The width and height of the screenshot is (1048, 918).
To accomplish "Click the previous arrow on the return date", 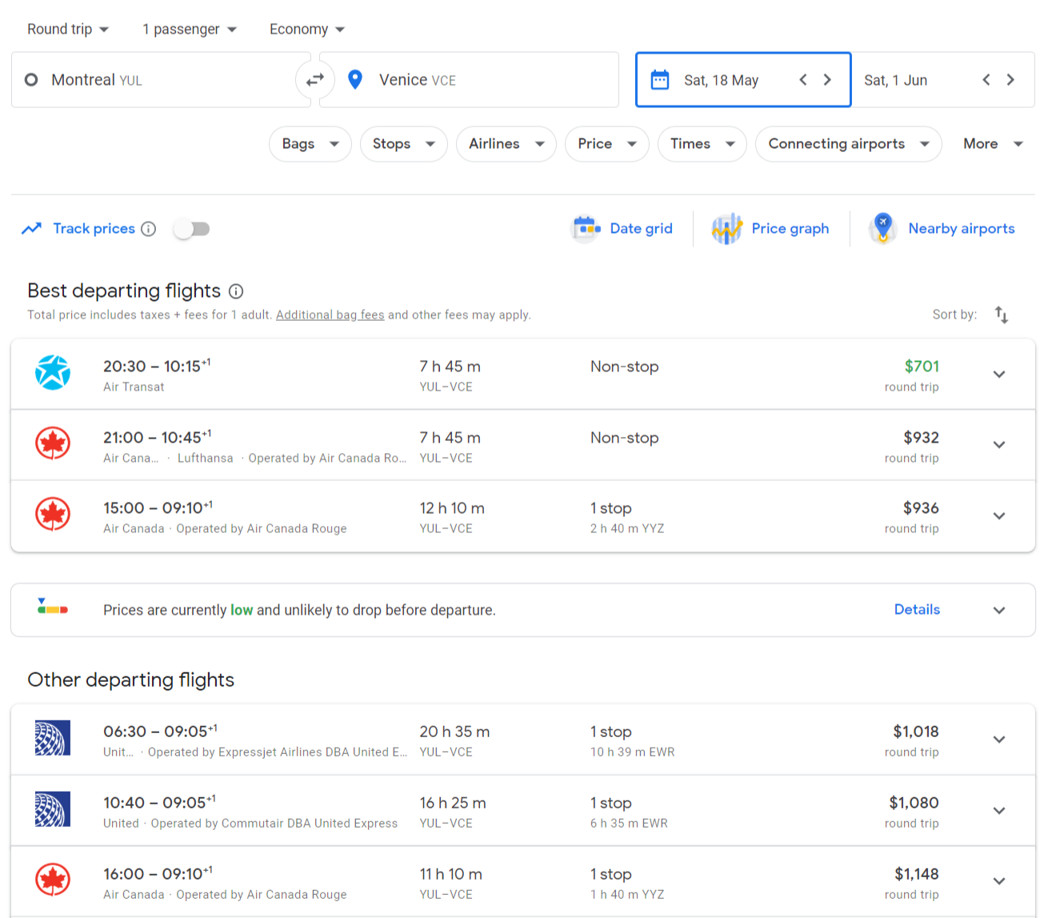I will [986, 79].
